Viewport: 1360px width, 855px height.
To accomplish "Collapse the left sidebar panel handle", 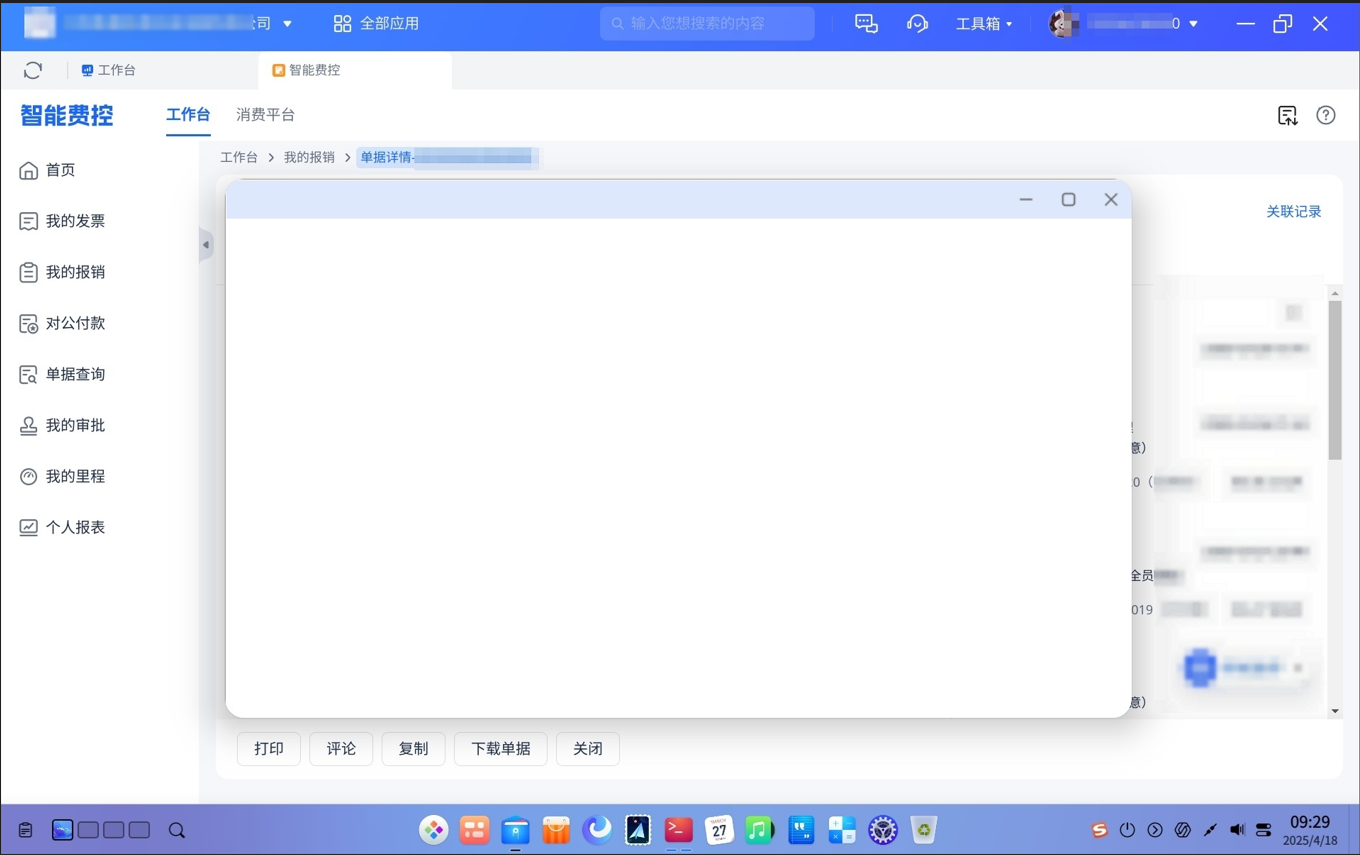I will 206,245.
